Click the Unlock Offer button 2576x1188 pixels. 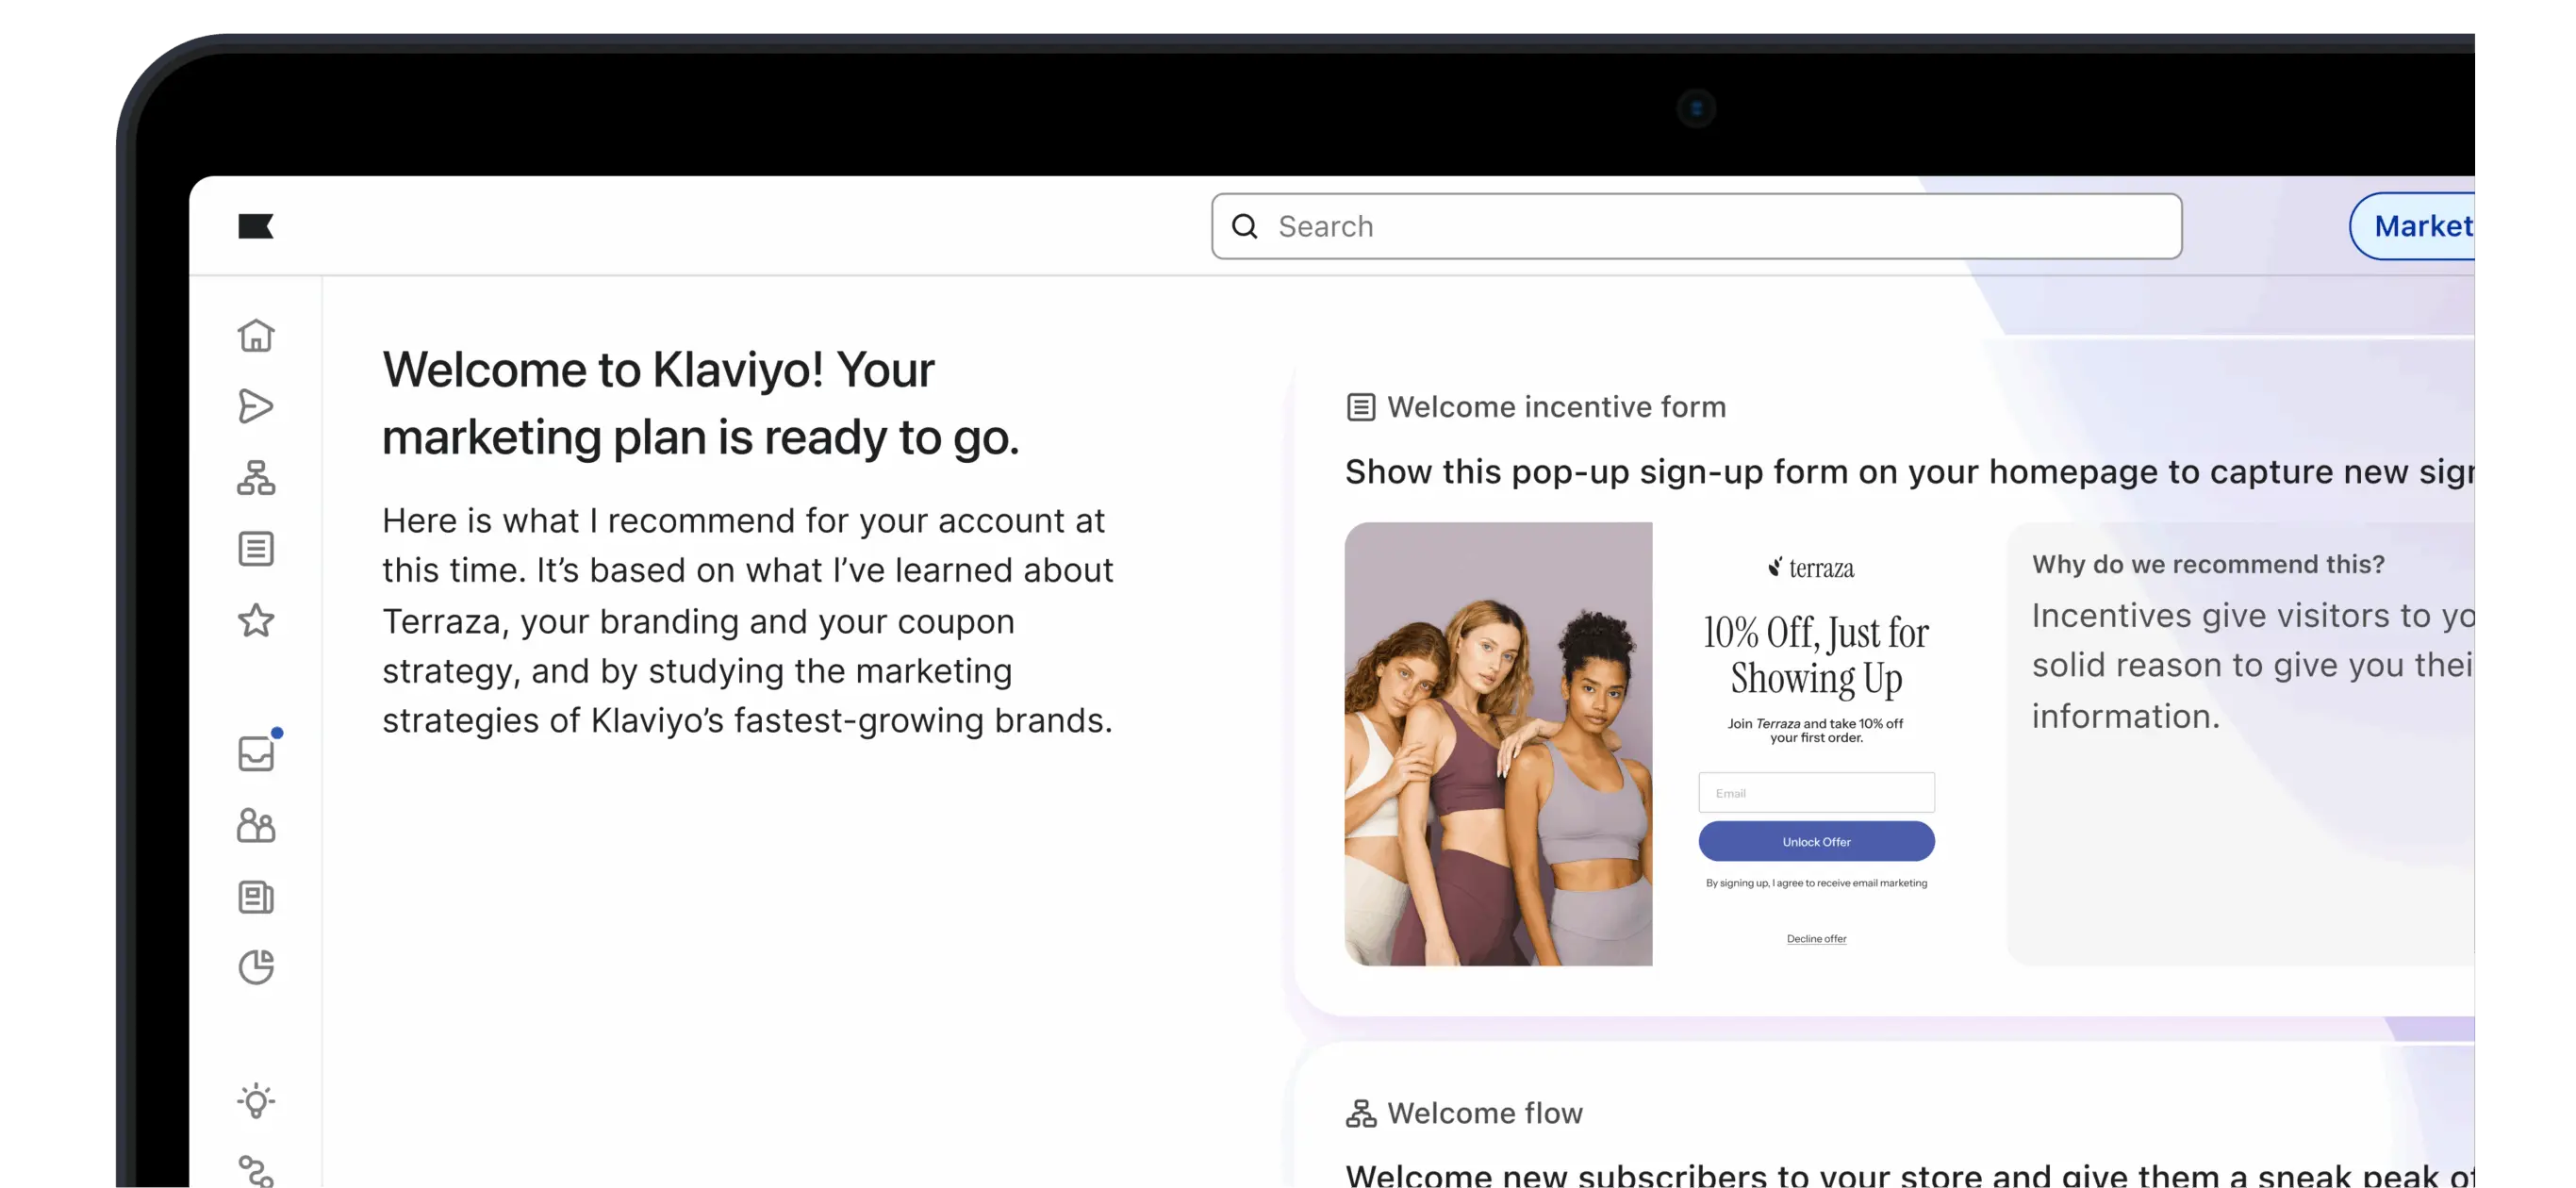(x=1816, y=841)
